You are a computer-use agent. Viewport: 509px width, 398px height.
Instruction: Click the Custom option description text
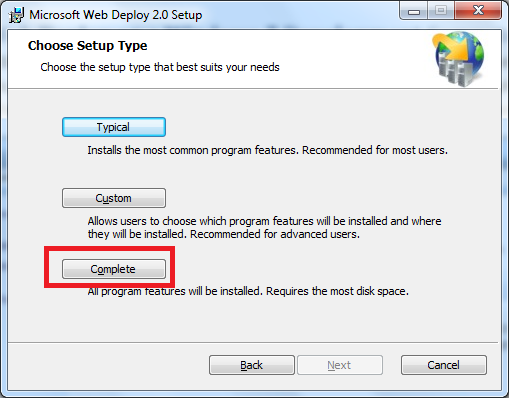coord(264,228)
